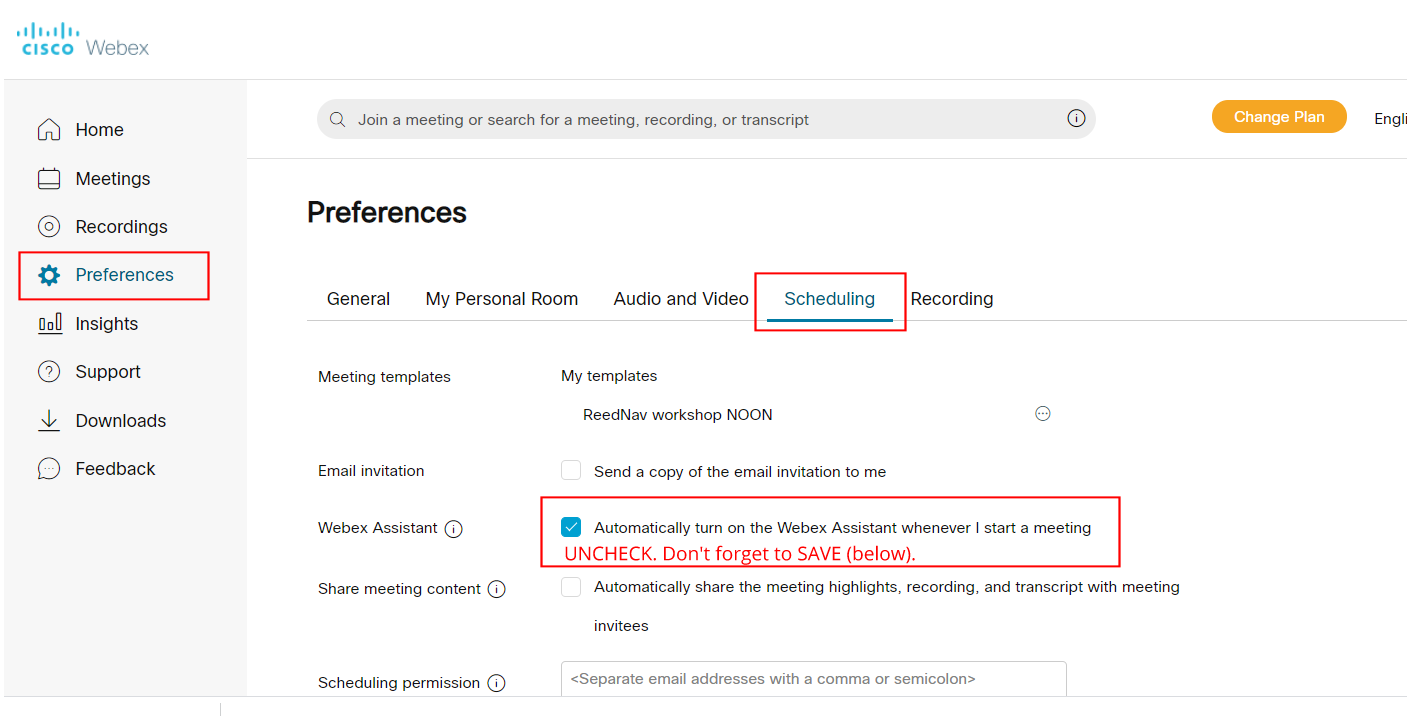Open the Recordings sidebar icon
Screen dimensions: 1411x720
click(49, 227)
